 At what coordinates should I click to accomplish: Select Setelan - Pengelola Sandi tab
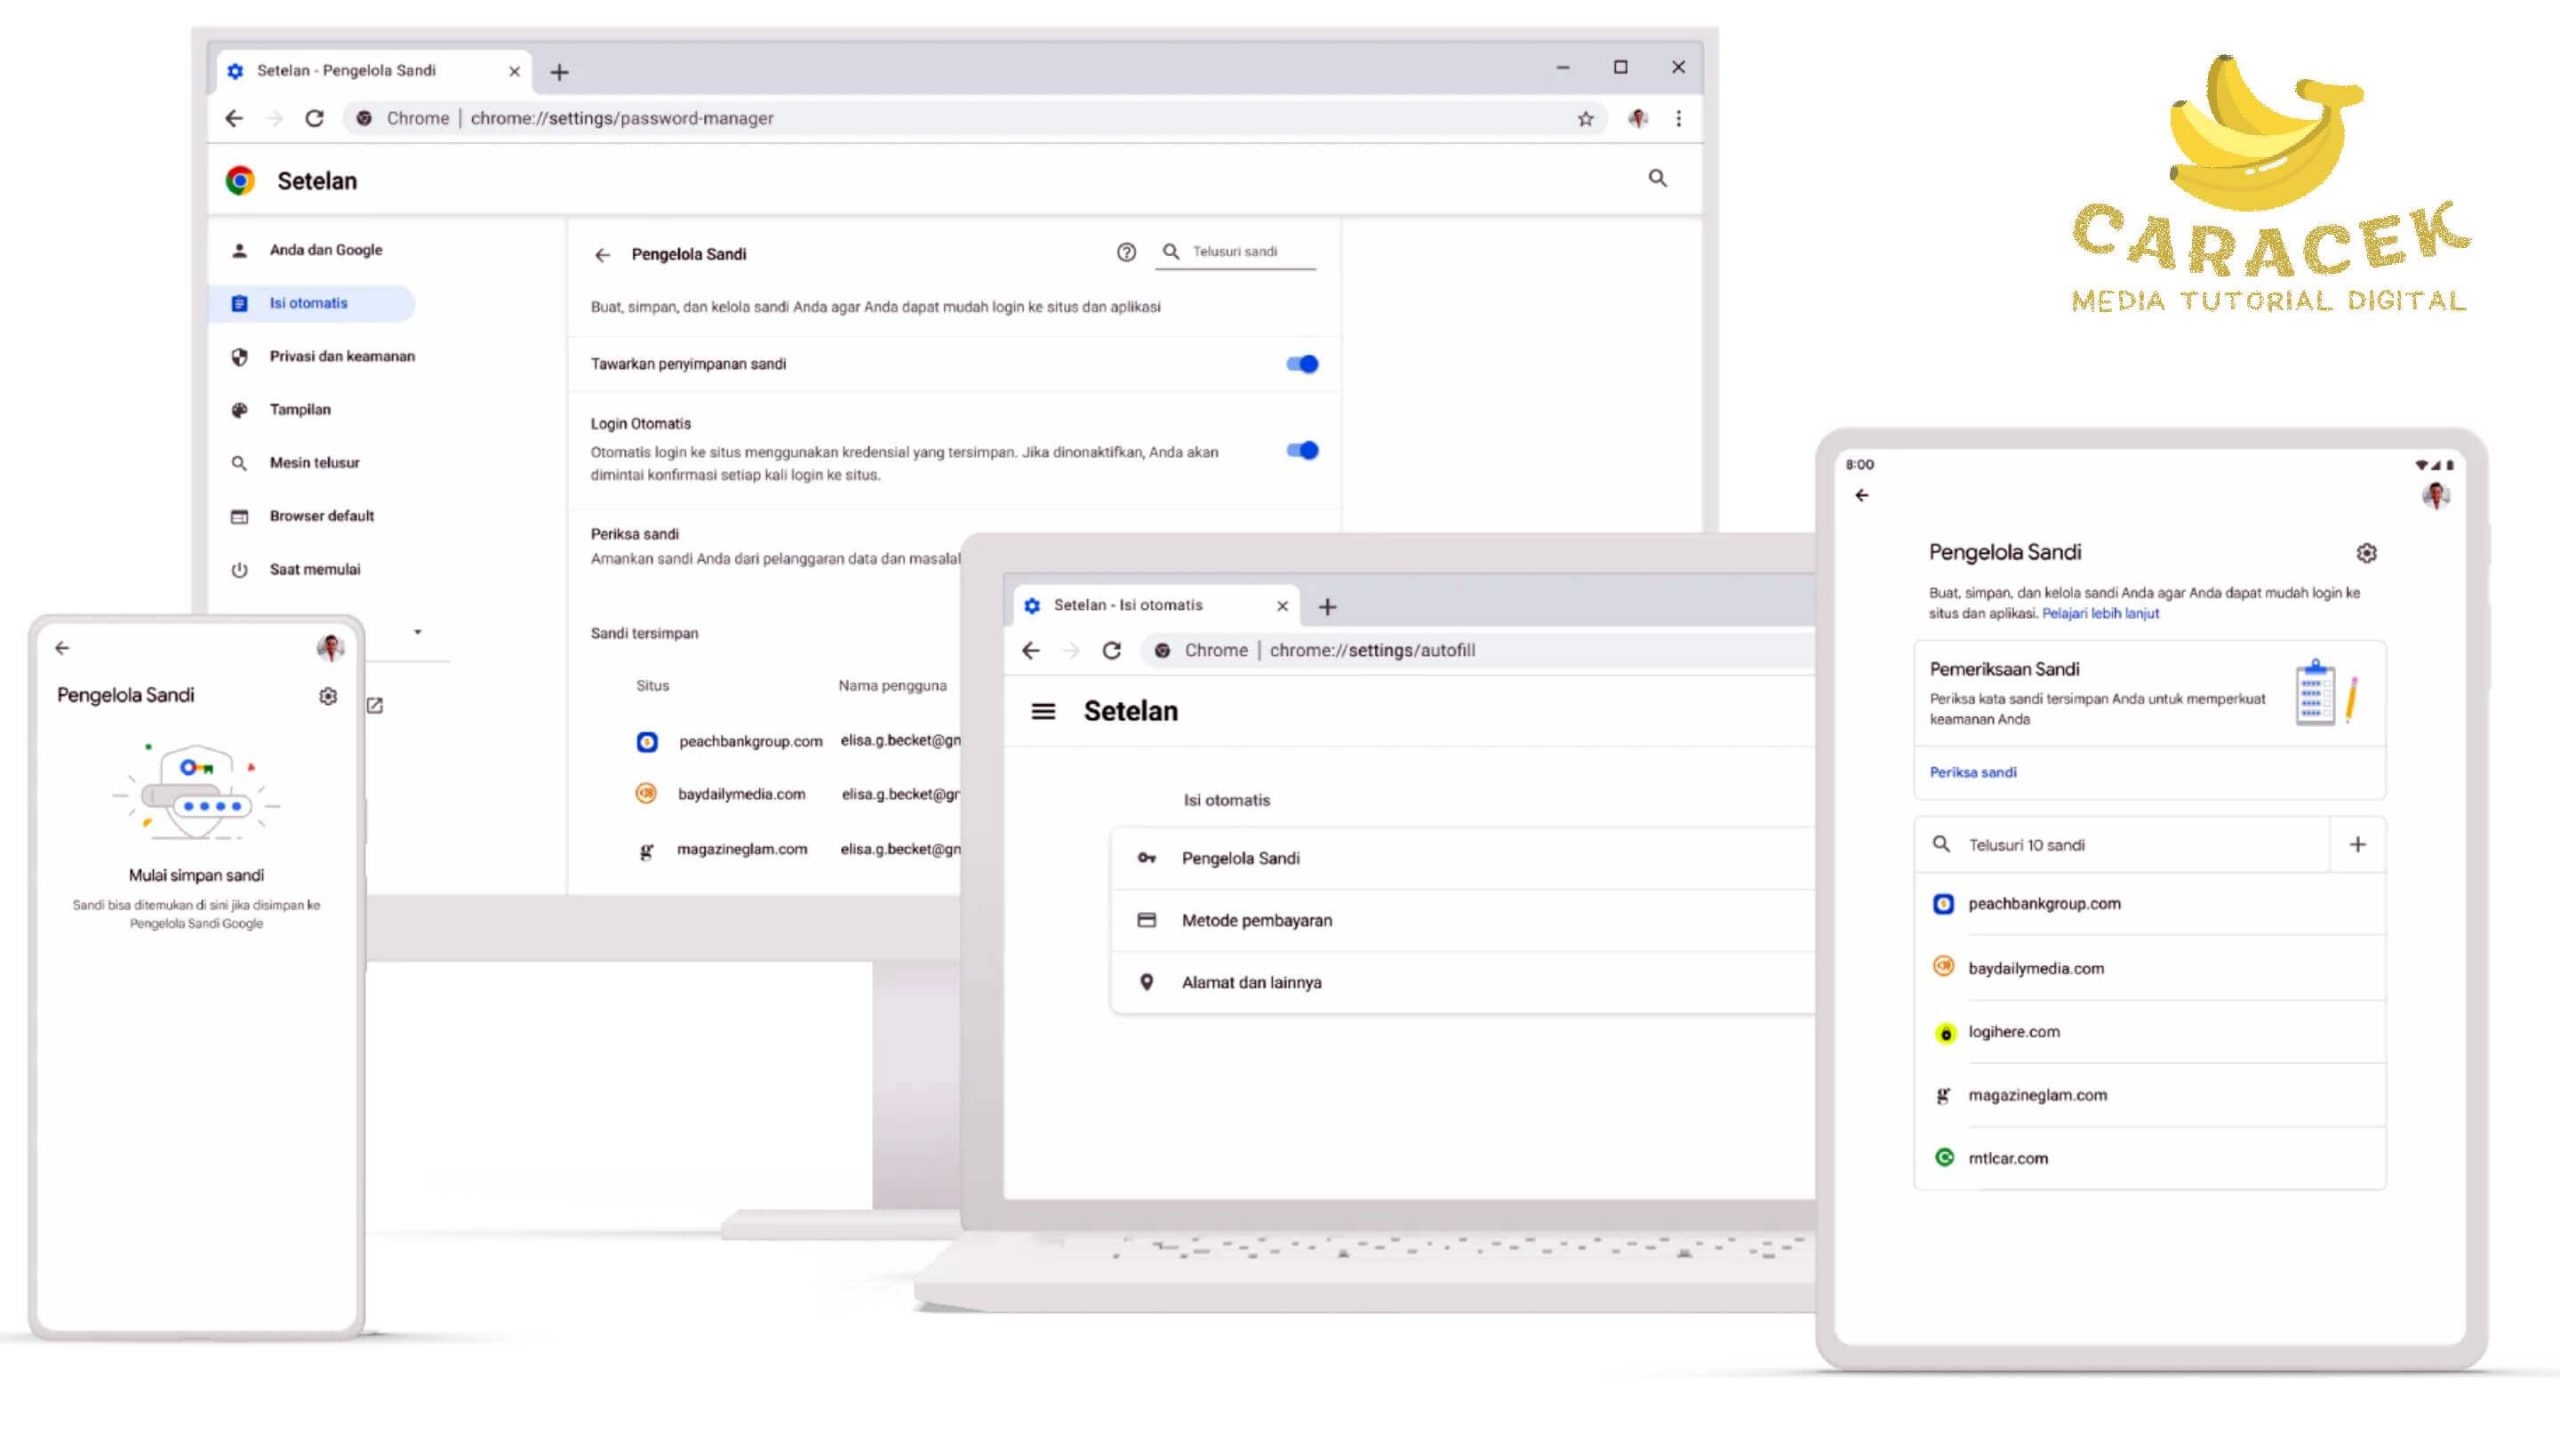tap(374, 71)
